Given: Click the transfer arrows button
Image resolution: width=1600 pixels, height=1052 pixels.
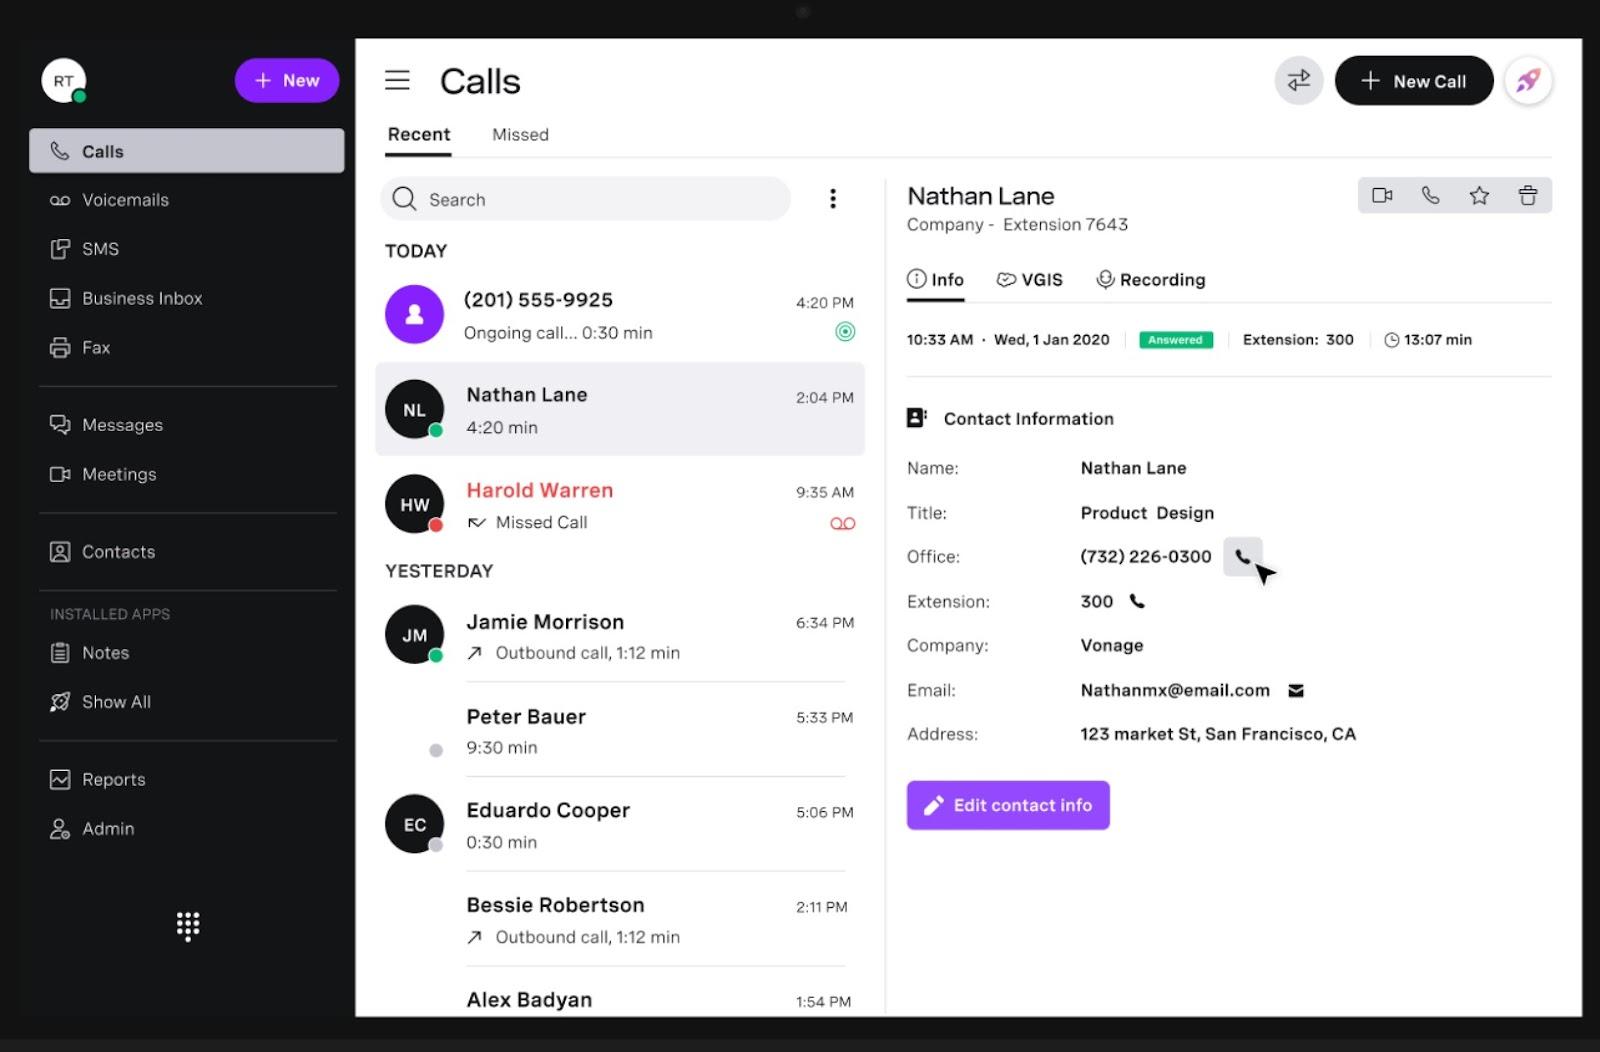Looking at the screenshot, I should [x=1299, y=81].
